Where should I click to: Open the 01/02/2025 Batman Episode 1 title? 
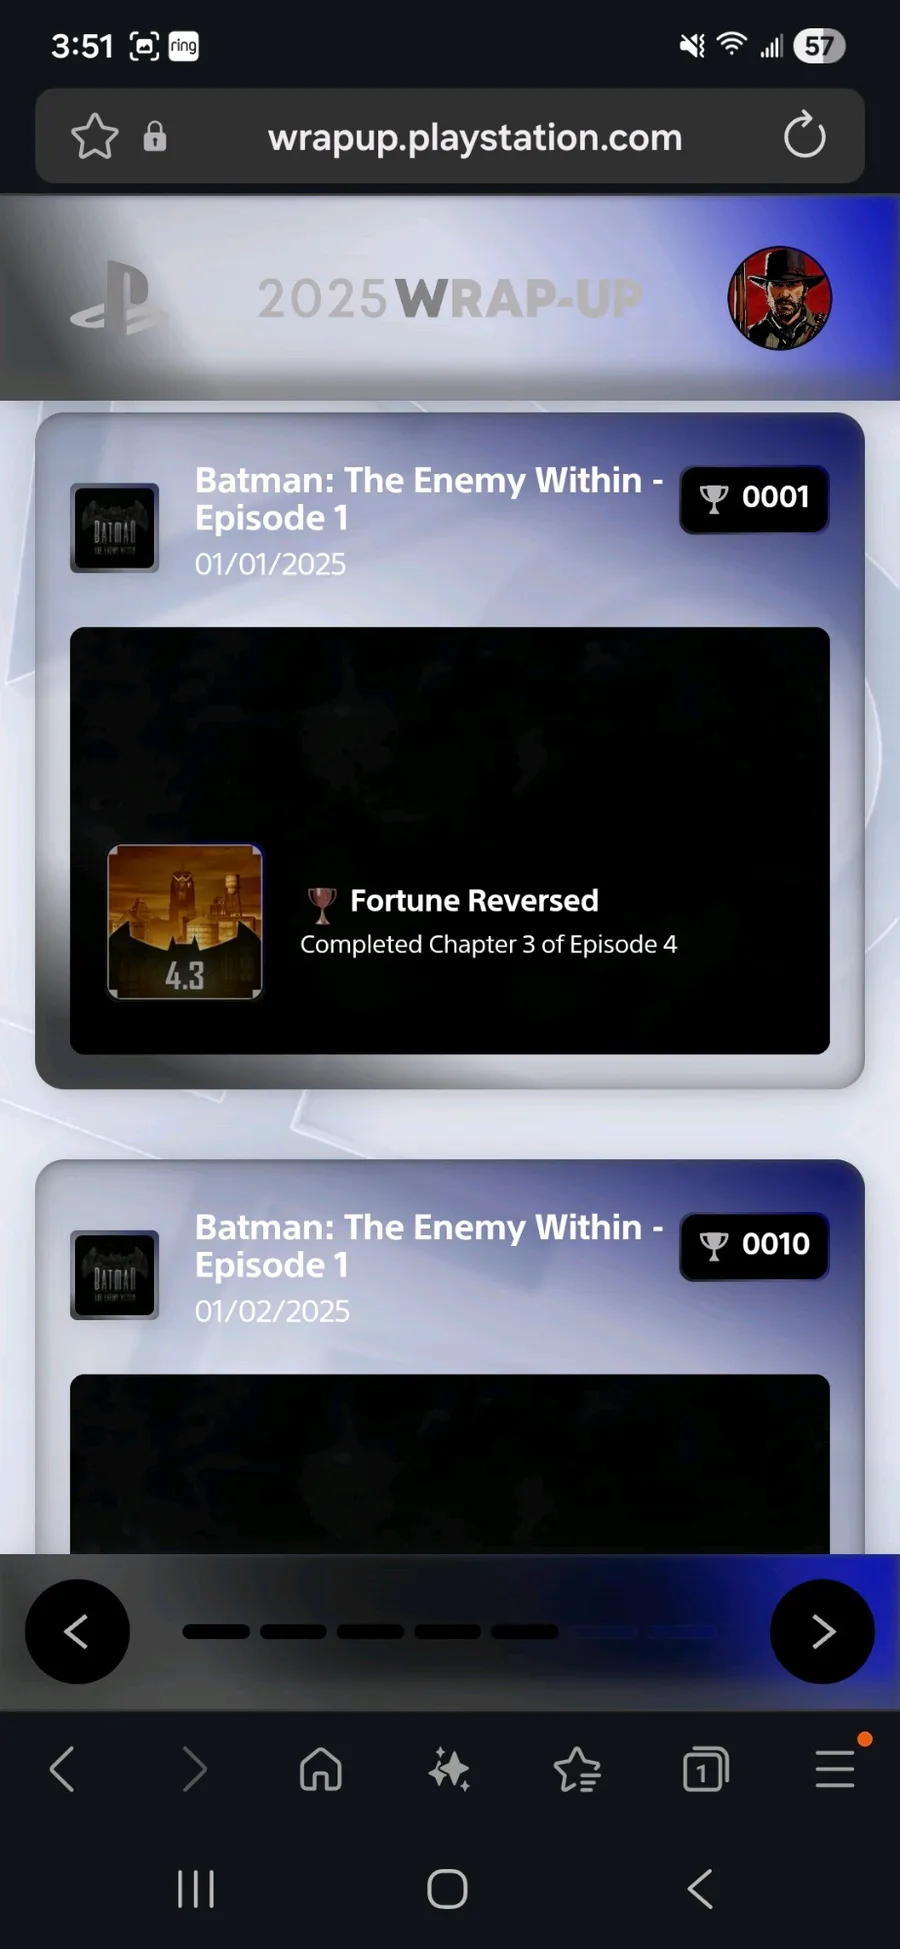[x=429, y=1246]
